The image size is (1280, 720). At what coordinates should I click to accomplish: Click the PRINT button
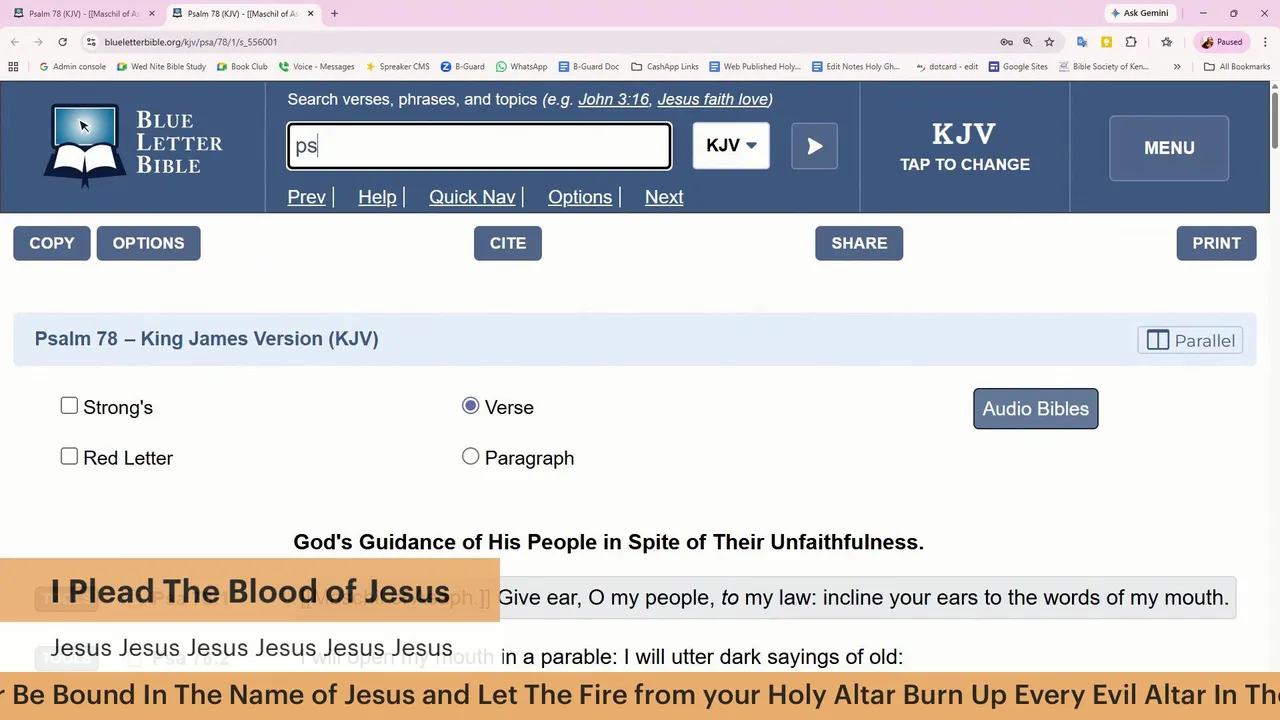point(1216,243)
